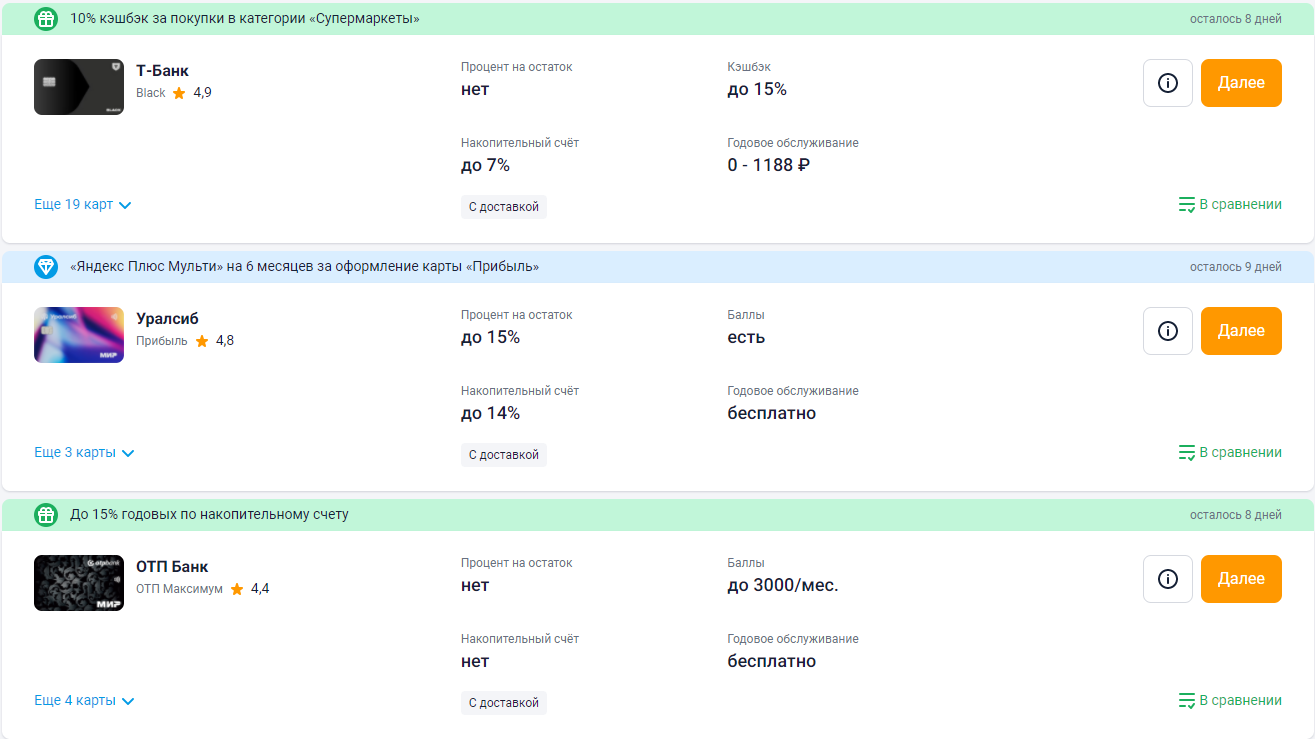Click Уралсиб savings value 'до 14%'

click(490, 413)
